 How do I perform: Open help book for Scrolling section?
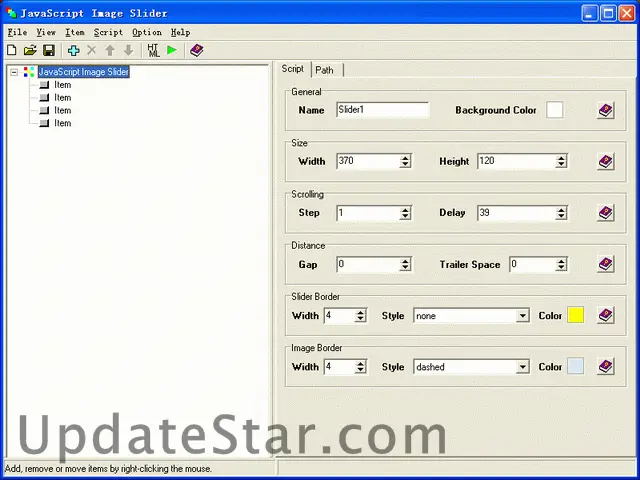tap(606, 213)
